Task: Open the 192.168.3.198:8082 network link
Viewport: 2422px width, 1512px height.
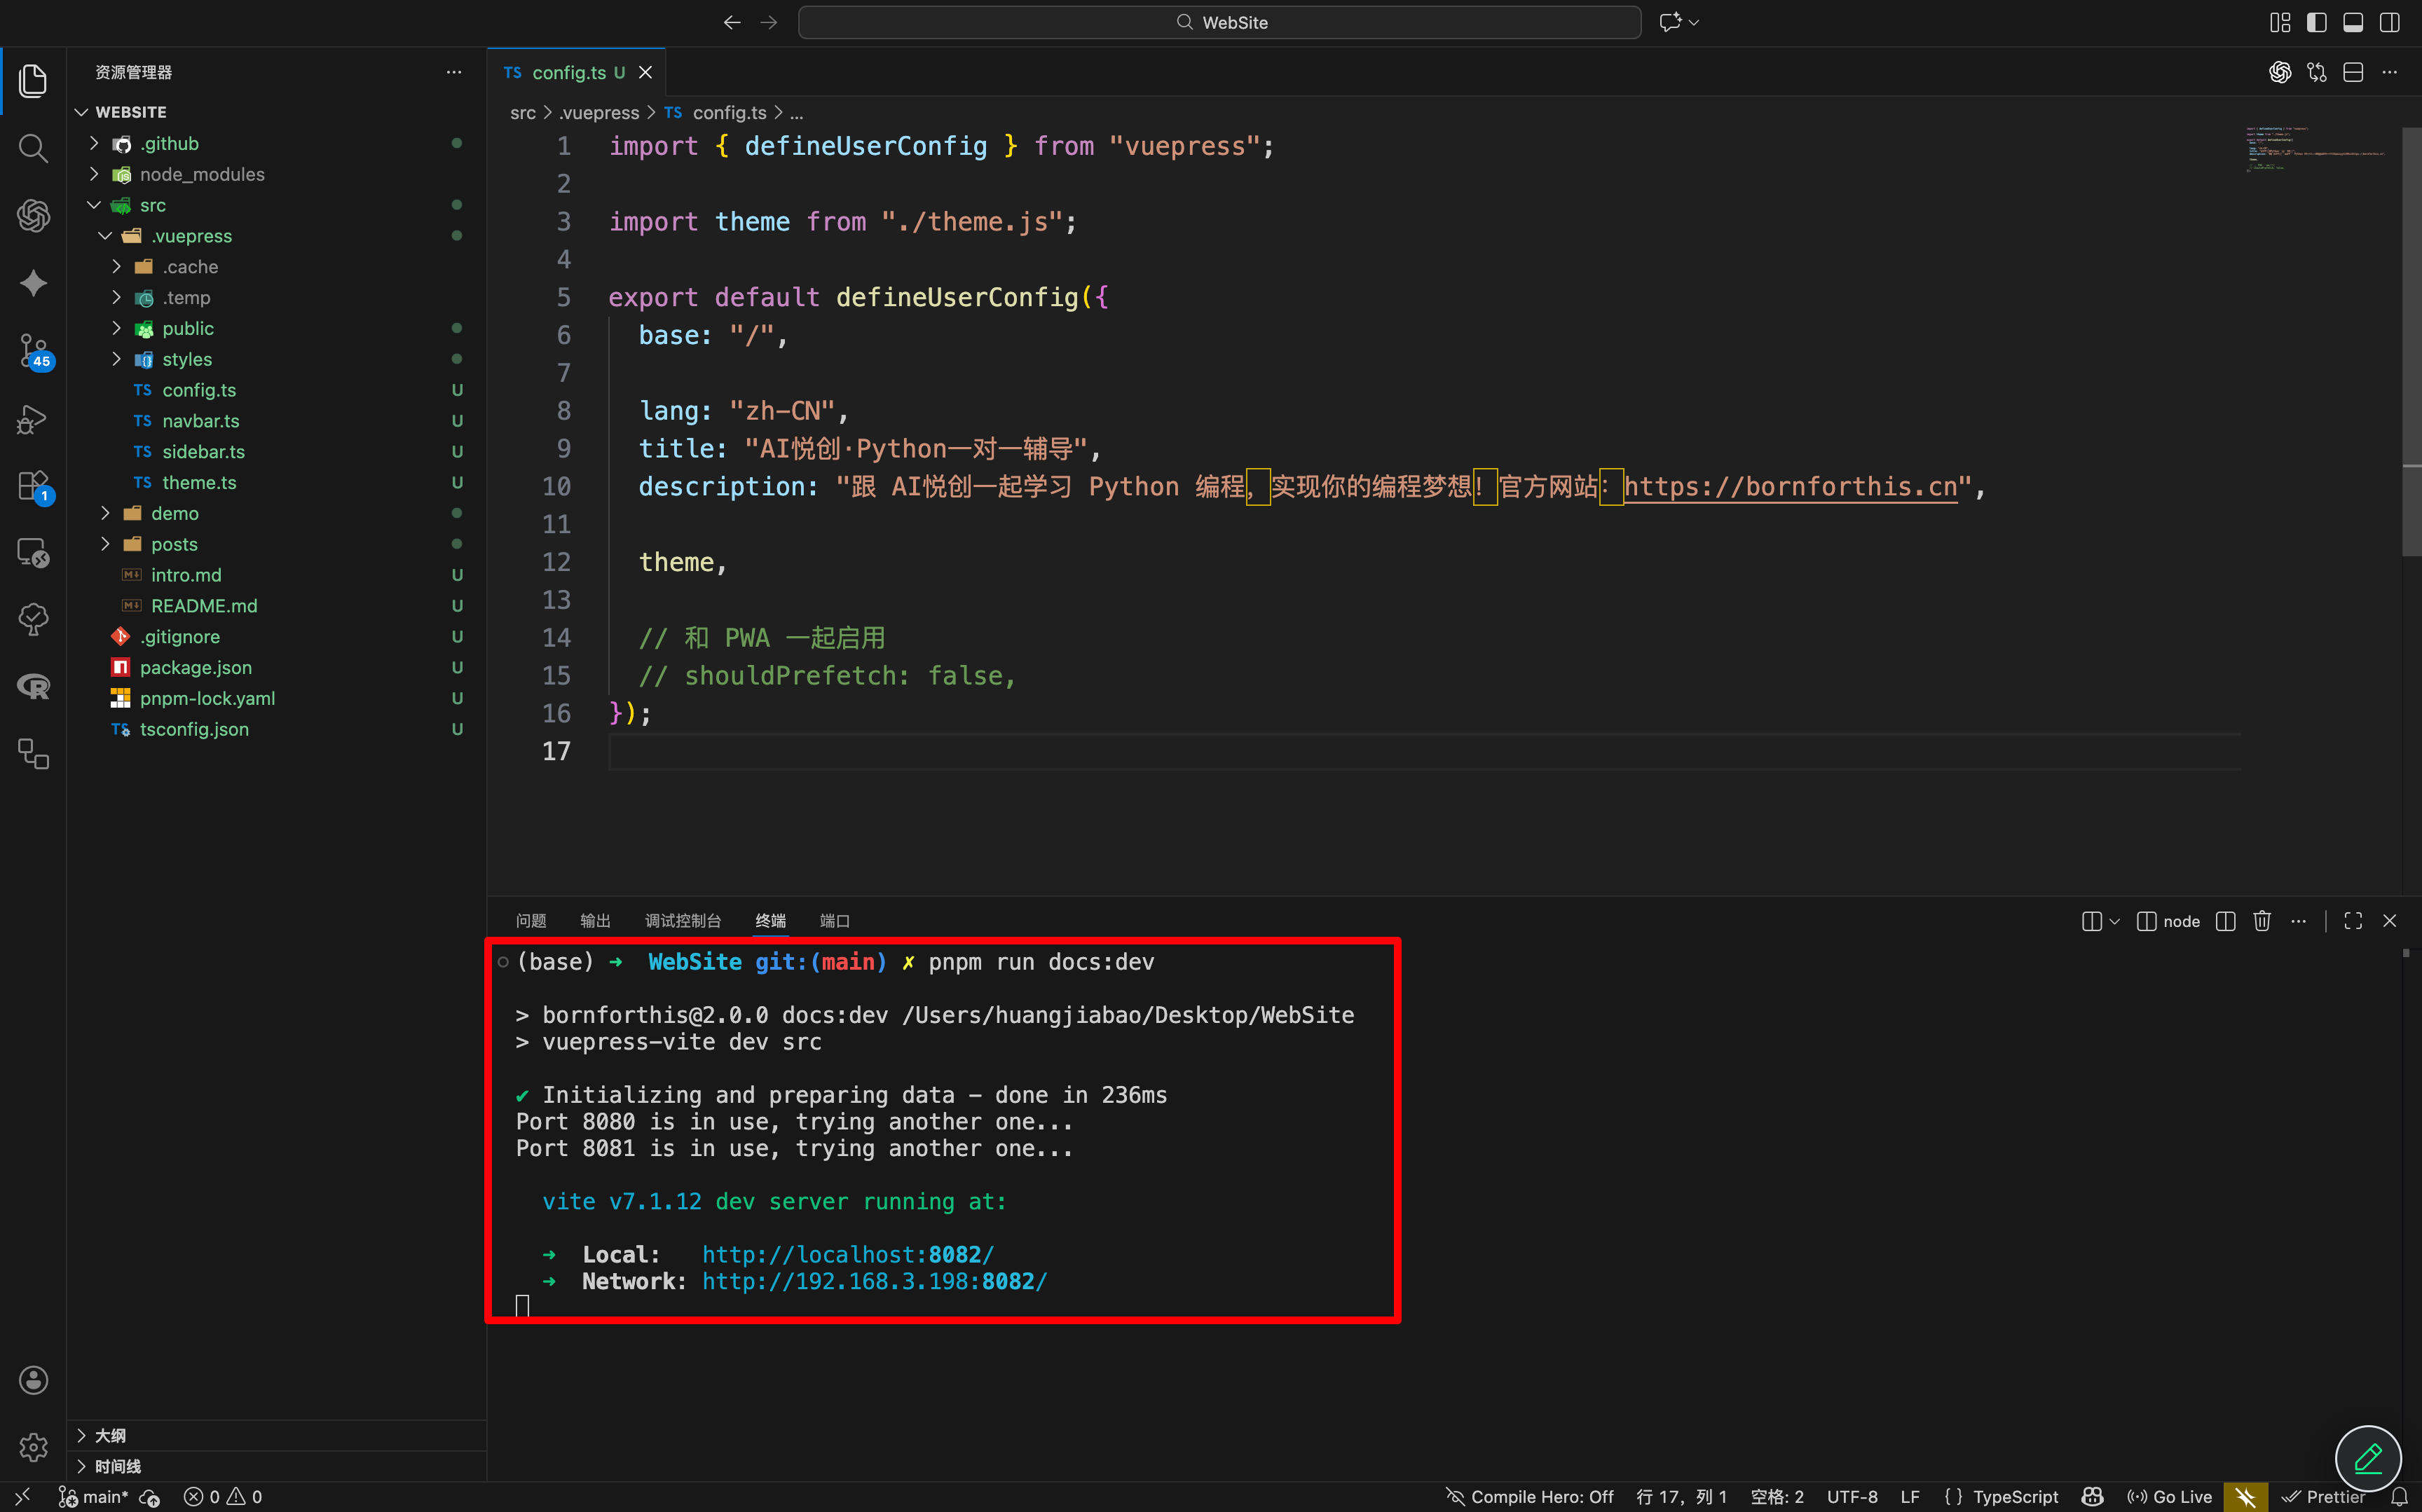Action: 874,1281
